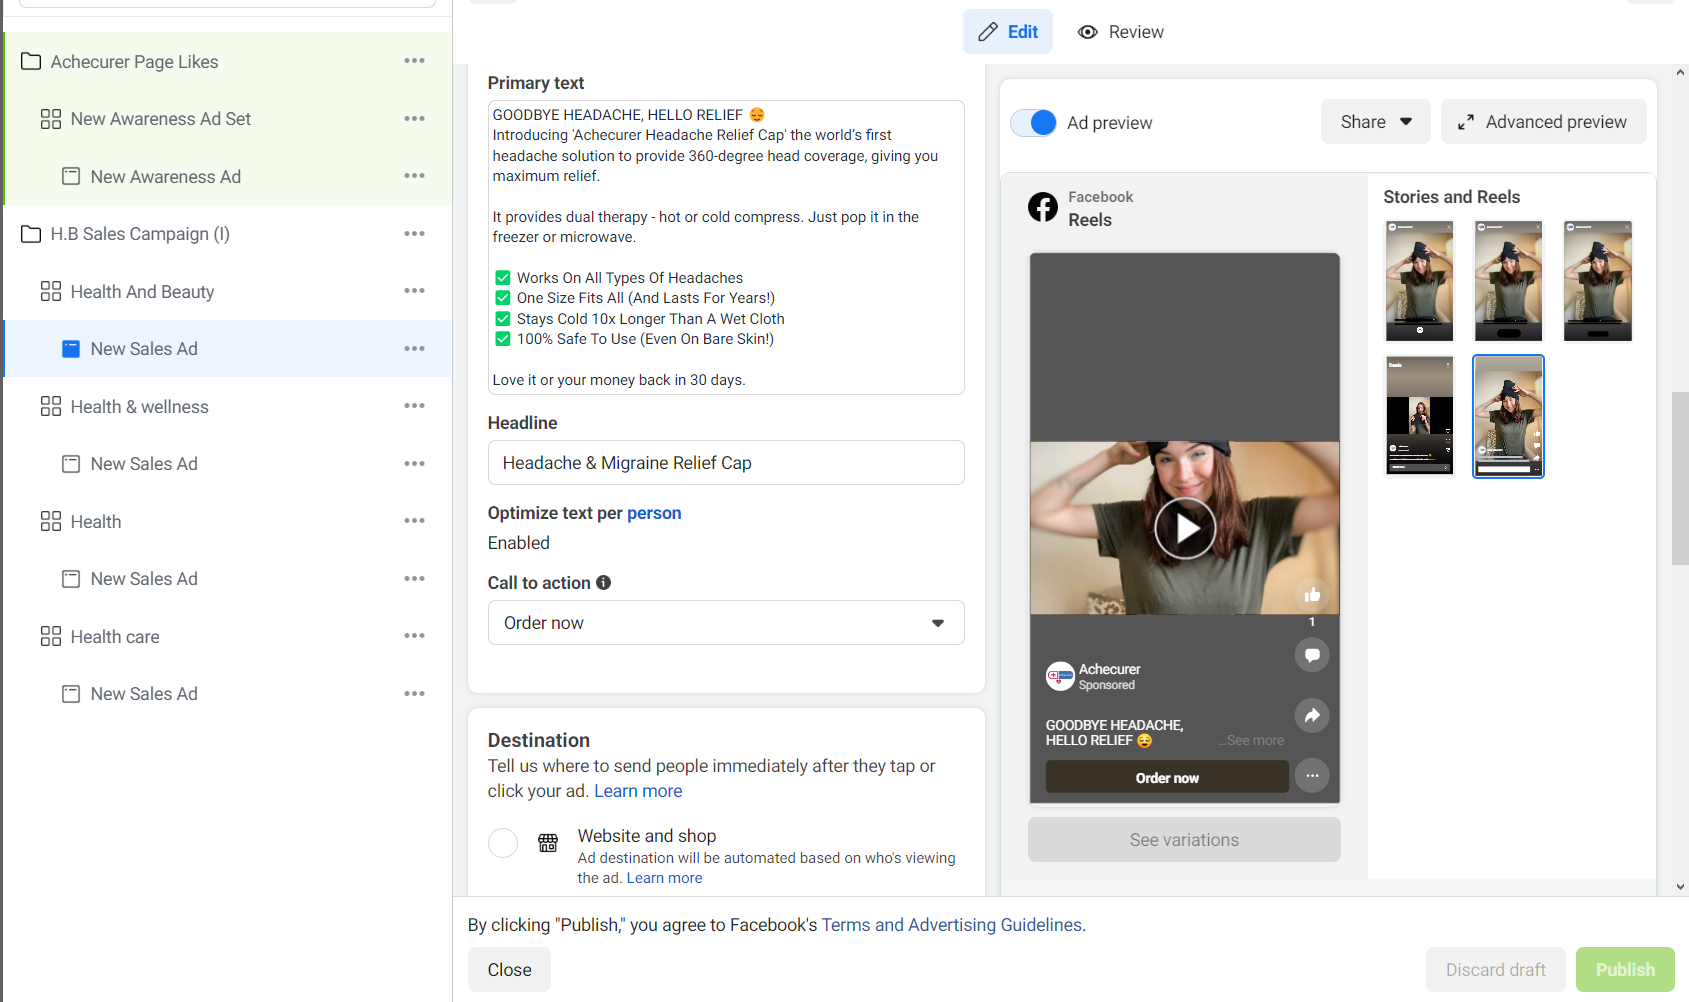
Task: Click the Health care ad set grid icon
Action: pyautogui.click(x=51, y=636)
